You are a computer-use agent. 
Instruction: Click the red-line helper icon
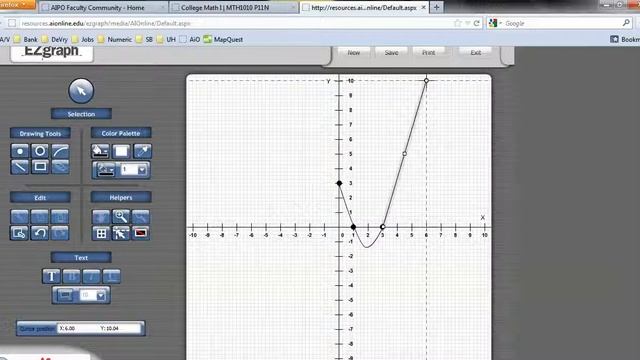pos(141,233)
